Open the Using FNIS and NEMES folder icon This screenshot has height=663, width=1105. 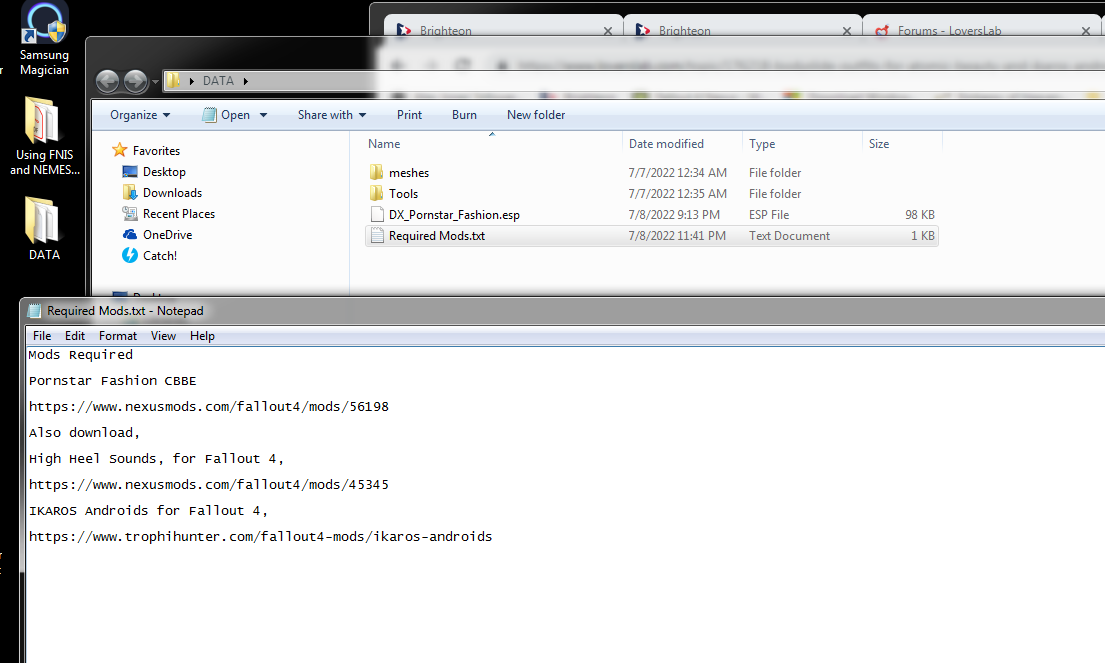click(44, 136)
